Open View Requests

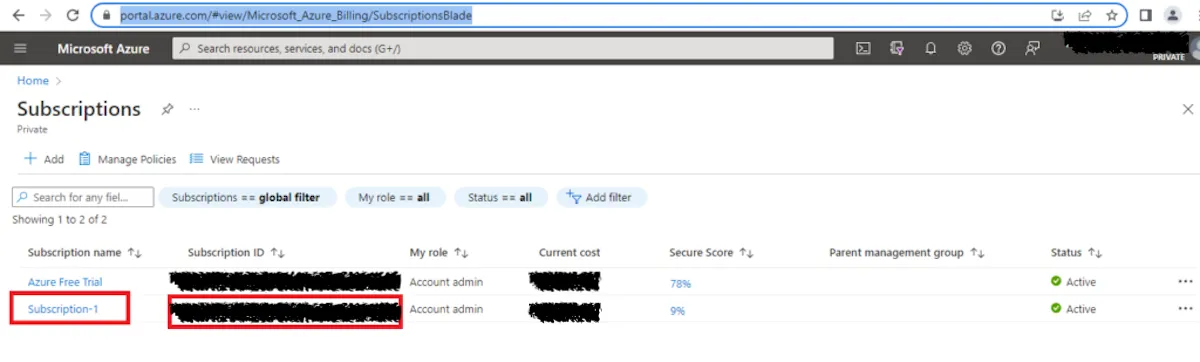point(235,159)
